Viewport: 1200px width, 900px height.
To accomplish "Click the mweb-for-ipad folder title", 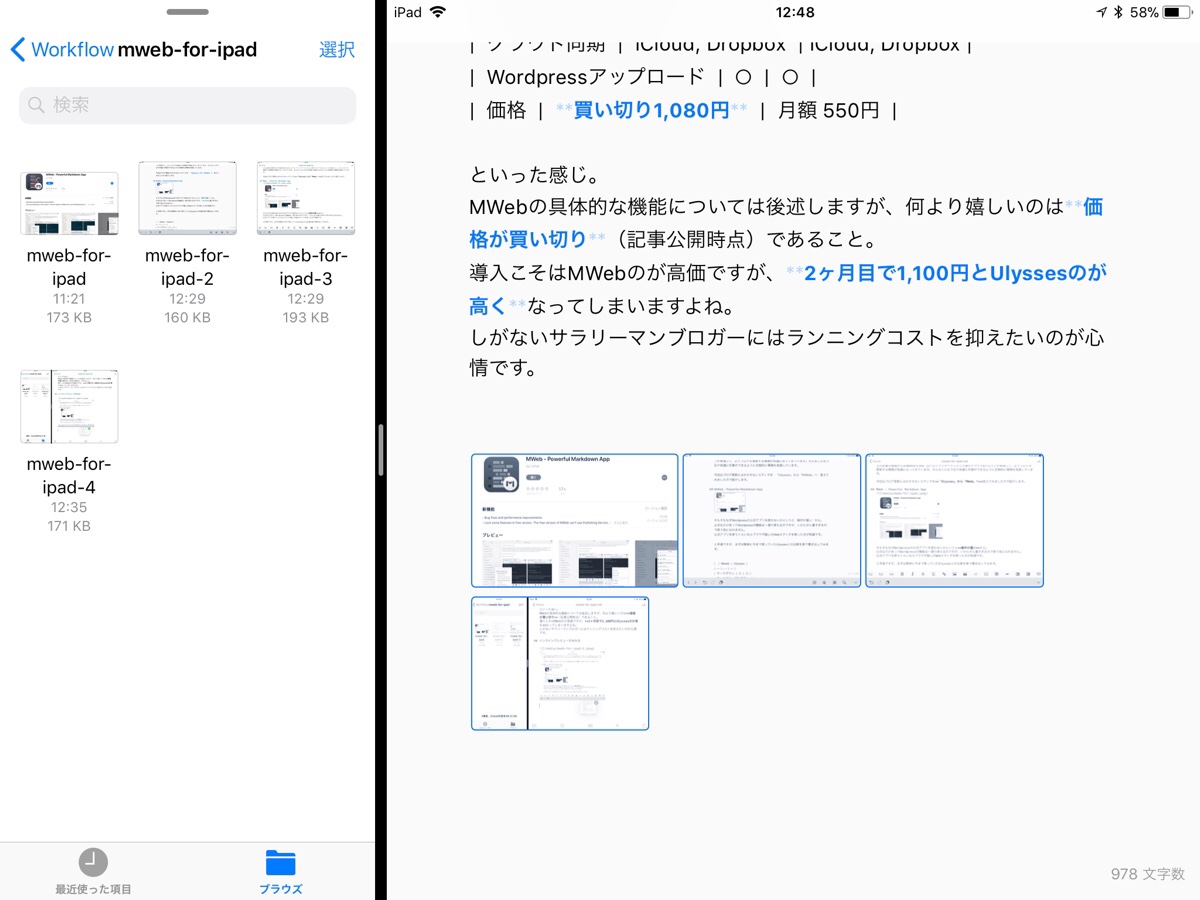I will 188,50.
